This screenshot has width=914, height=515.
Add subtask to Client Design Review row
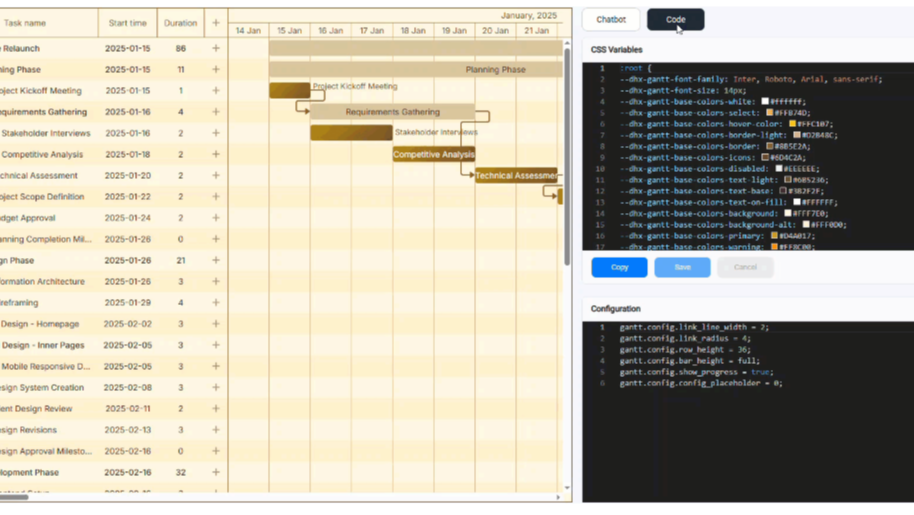(216, 408)
